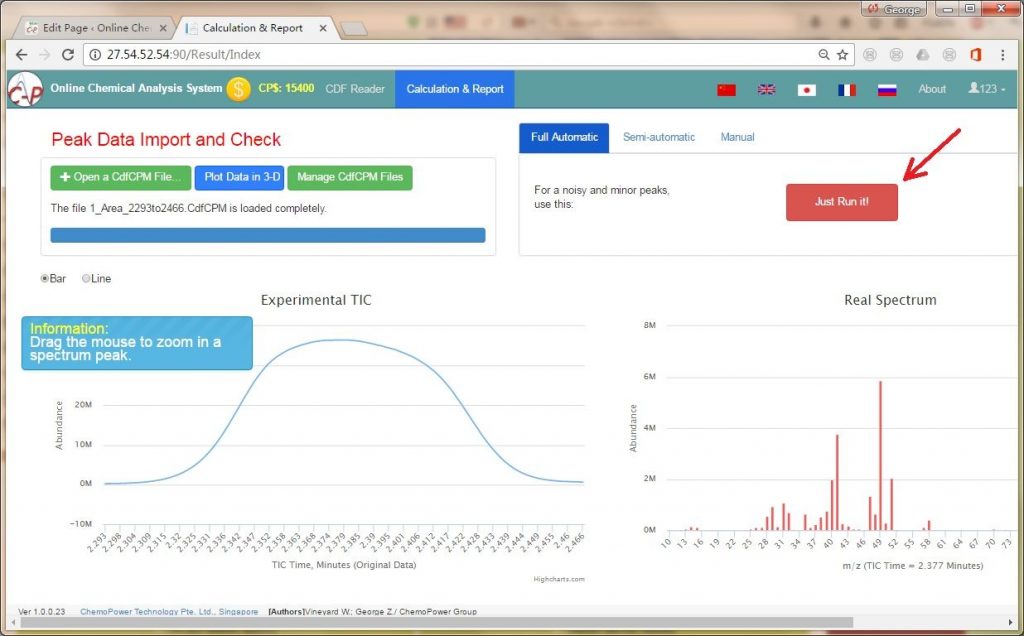
Task: Bookmark page with the star icon
Action: pyautogui.click(x=842, y=55)
